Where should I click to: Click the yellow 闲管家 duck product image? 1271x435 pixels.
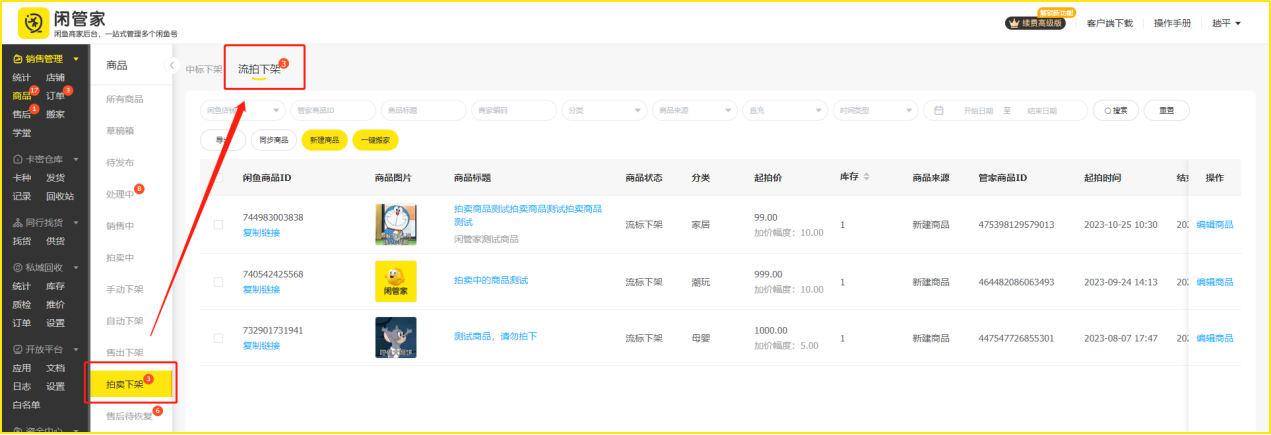coord(395,281)
